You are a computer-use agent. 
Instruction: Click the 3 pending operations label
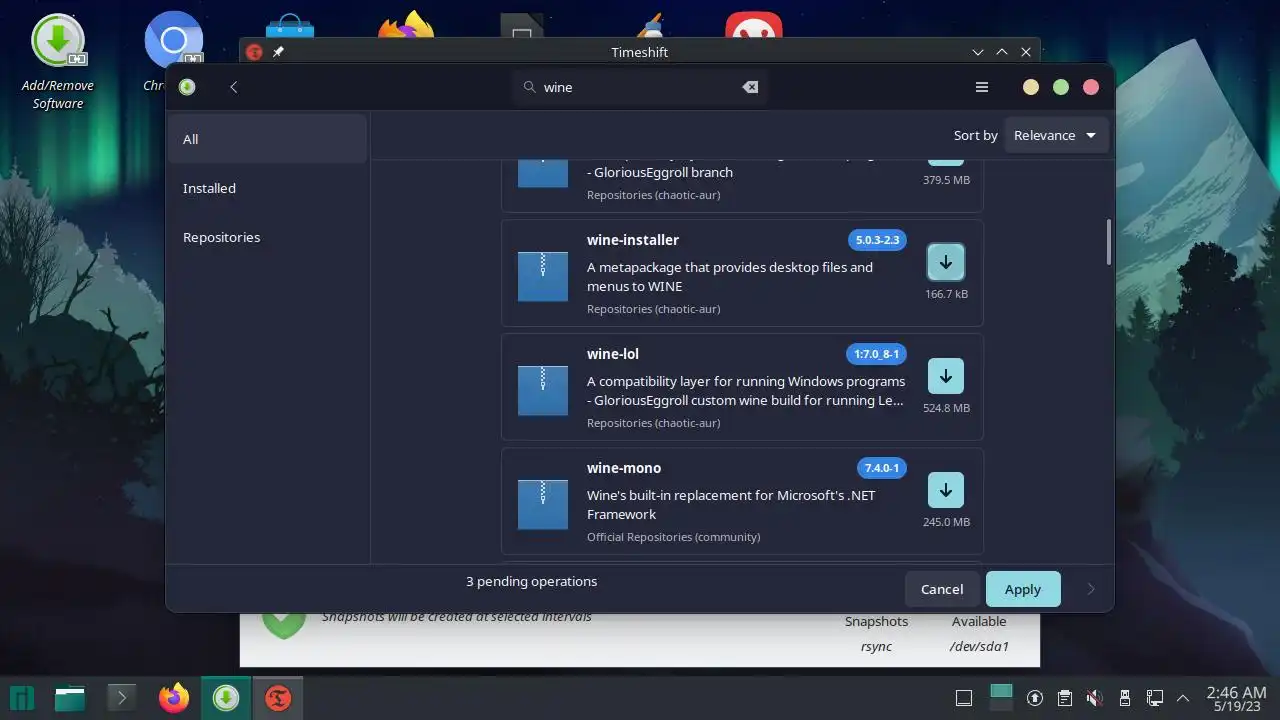531,581
